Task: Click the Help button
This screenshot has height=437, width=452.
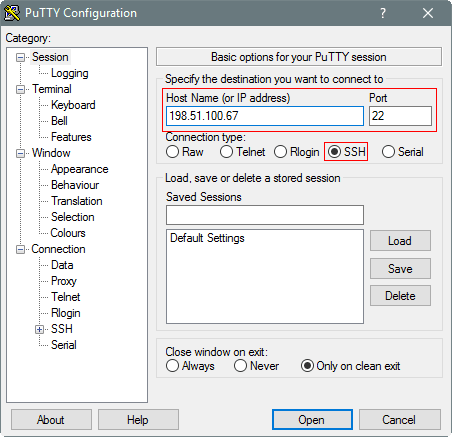Action: pos(138,420)
